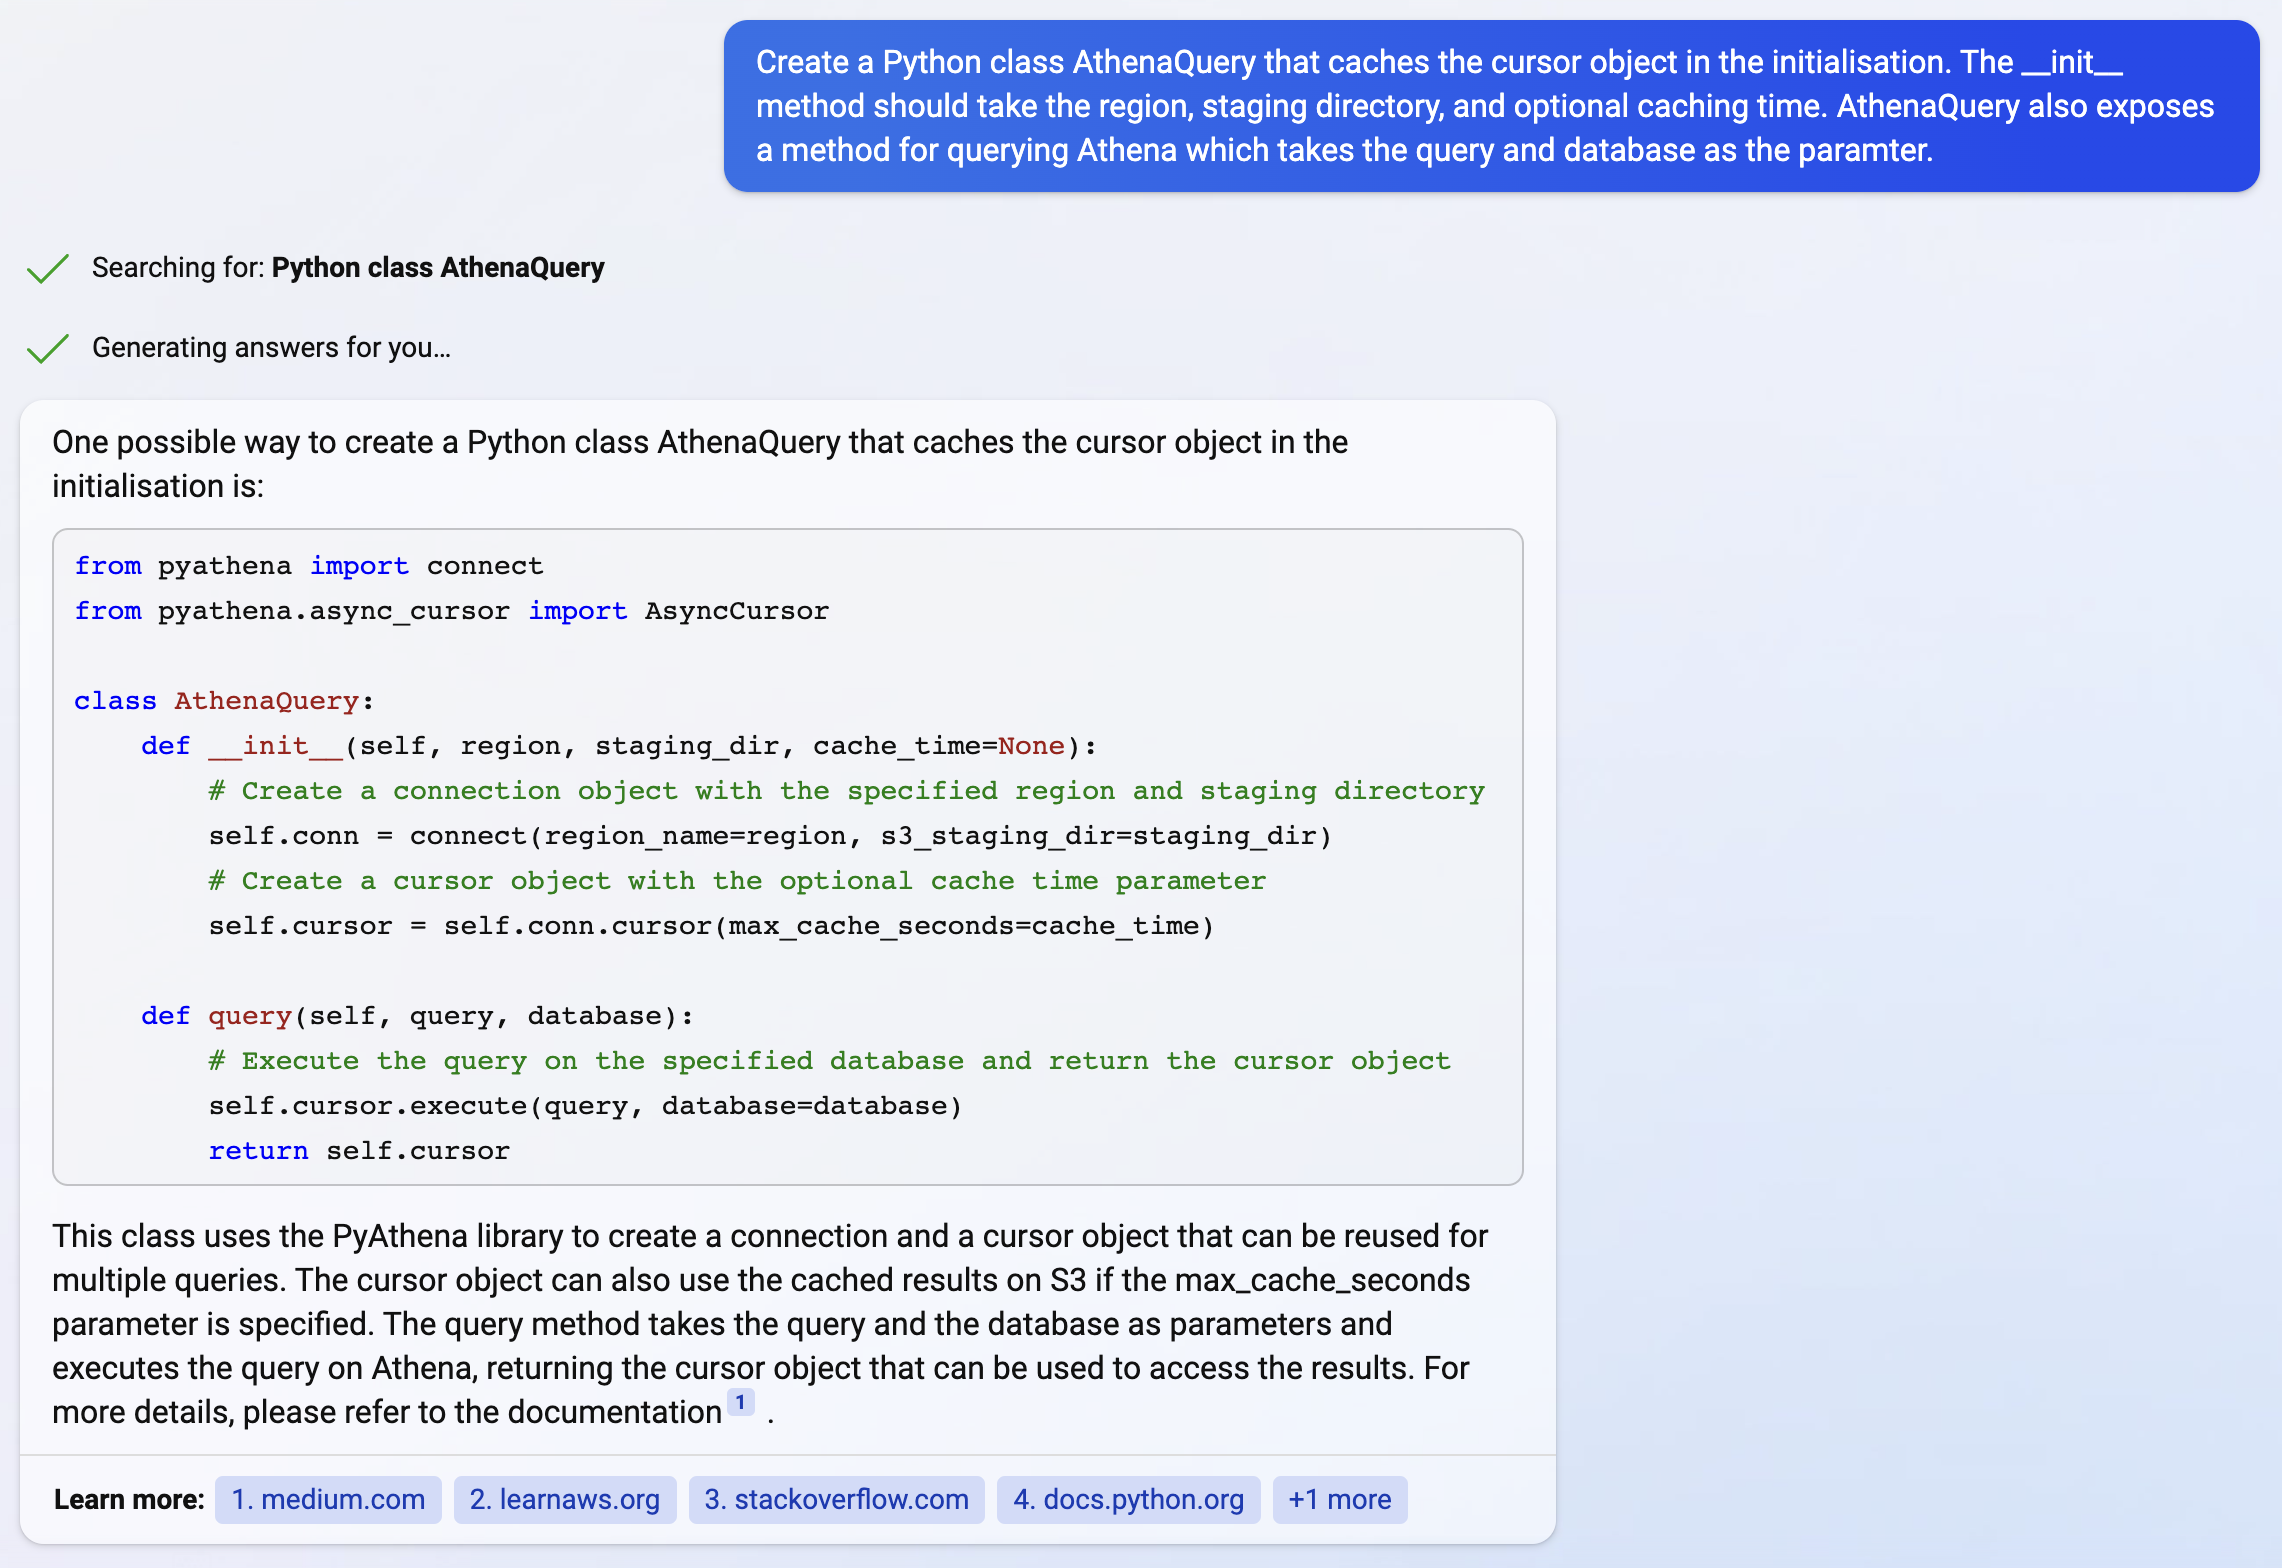Open the medium.com reference link

click(x=327, y=1499)
